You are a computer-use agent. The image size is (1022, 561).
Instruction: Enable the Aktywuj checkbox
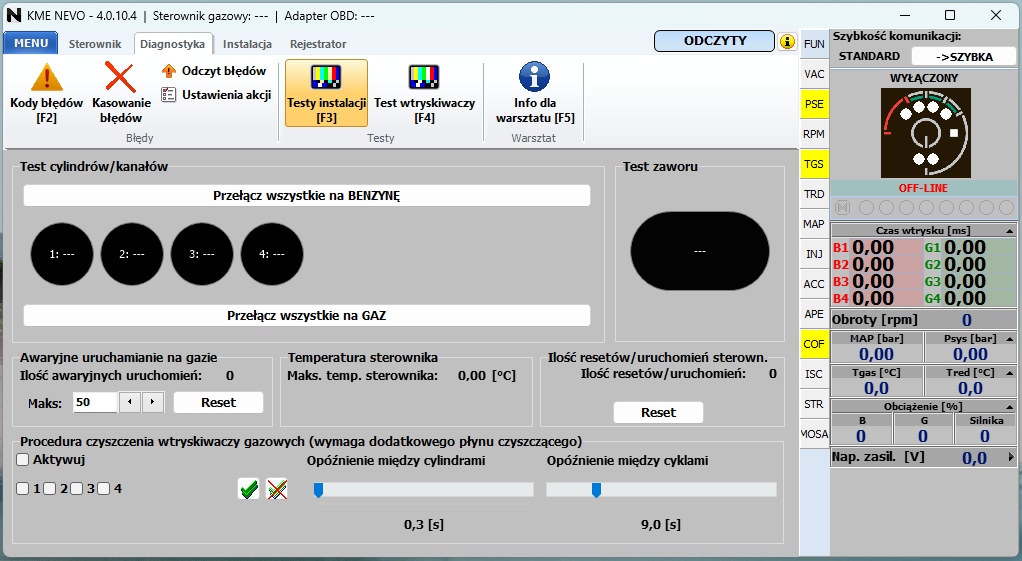[x=23, y=460]
